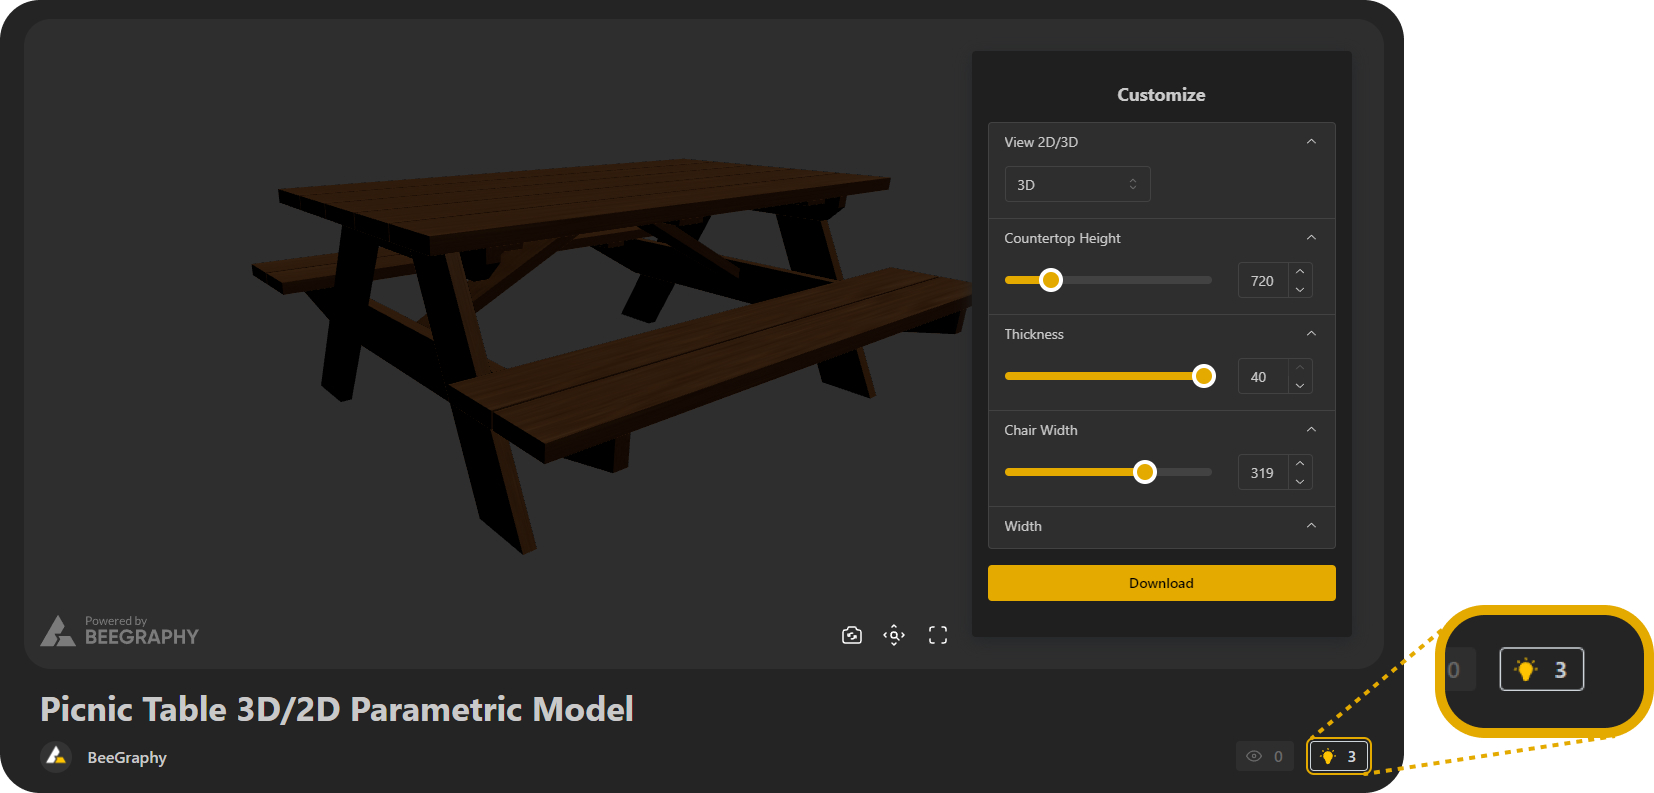
Task: Open the BeeGraphy author profile link
Action: point(127,758)
